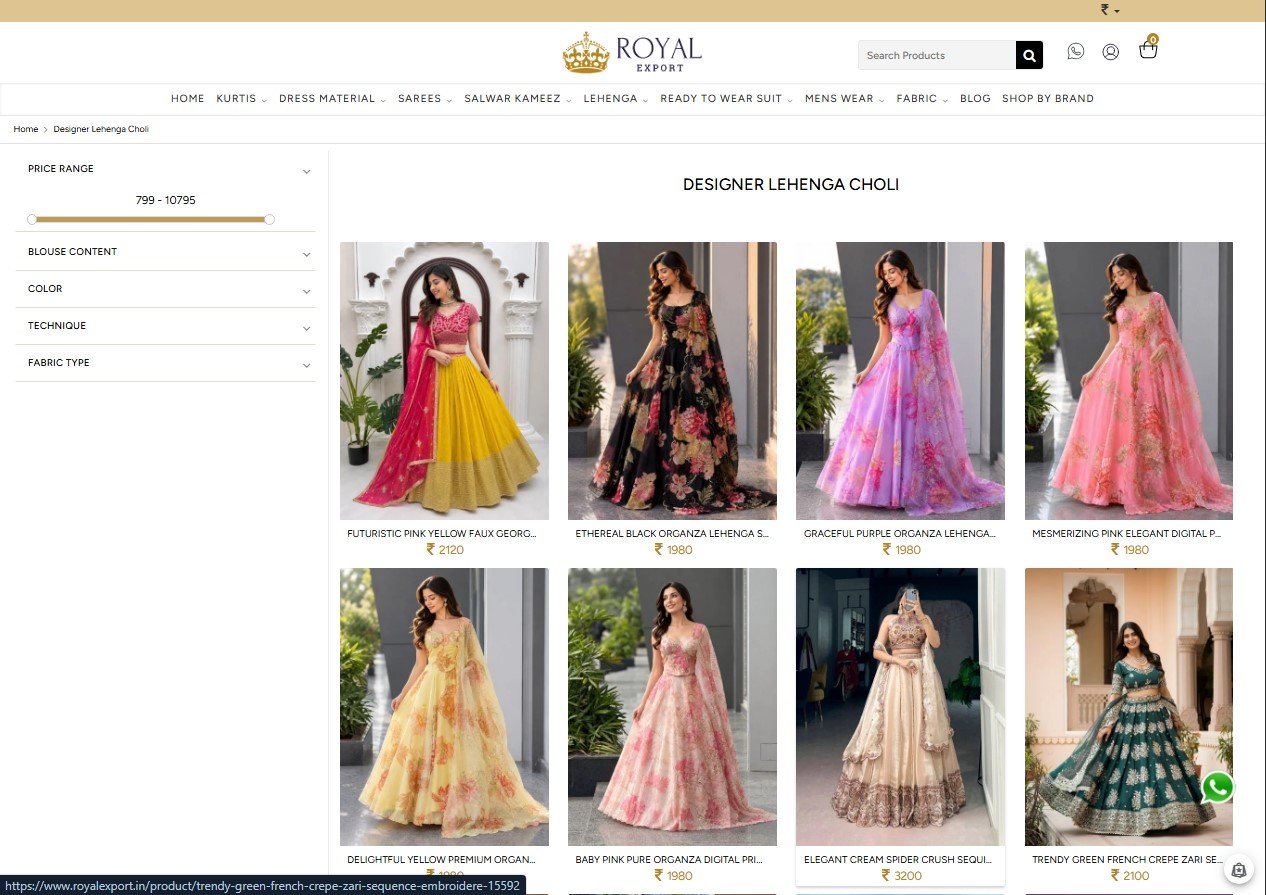The width and height of the screenshot is (1266, 895).
Task: Open SHOP BY BRAND page
Action: (1048, 99)
